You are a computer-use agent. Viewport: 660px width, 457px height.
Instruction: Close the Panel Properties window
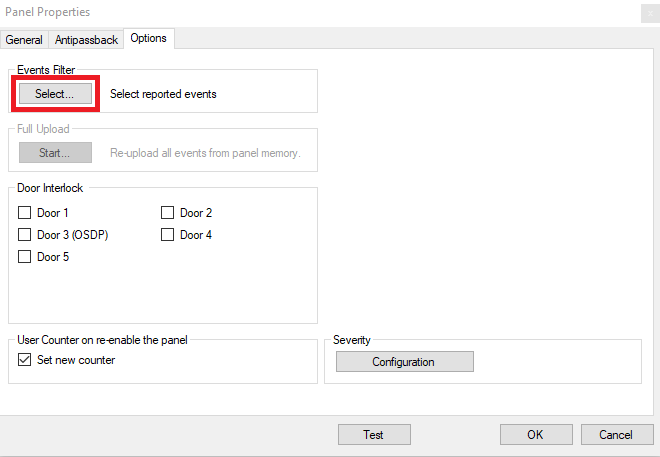pos(650,13)
